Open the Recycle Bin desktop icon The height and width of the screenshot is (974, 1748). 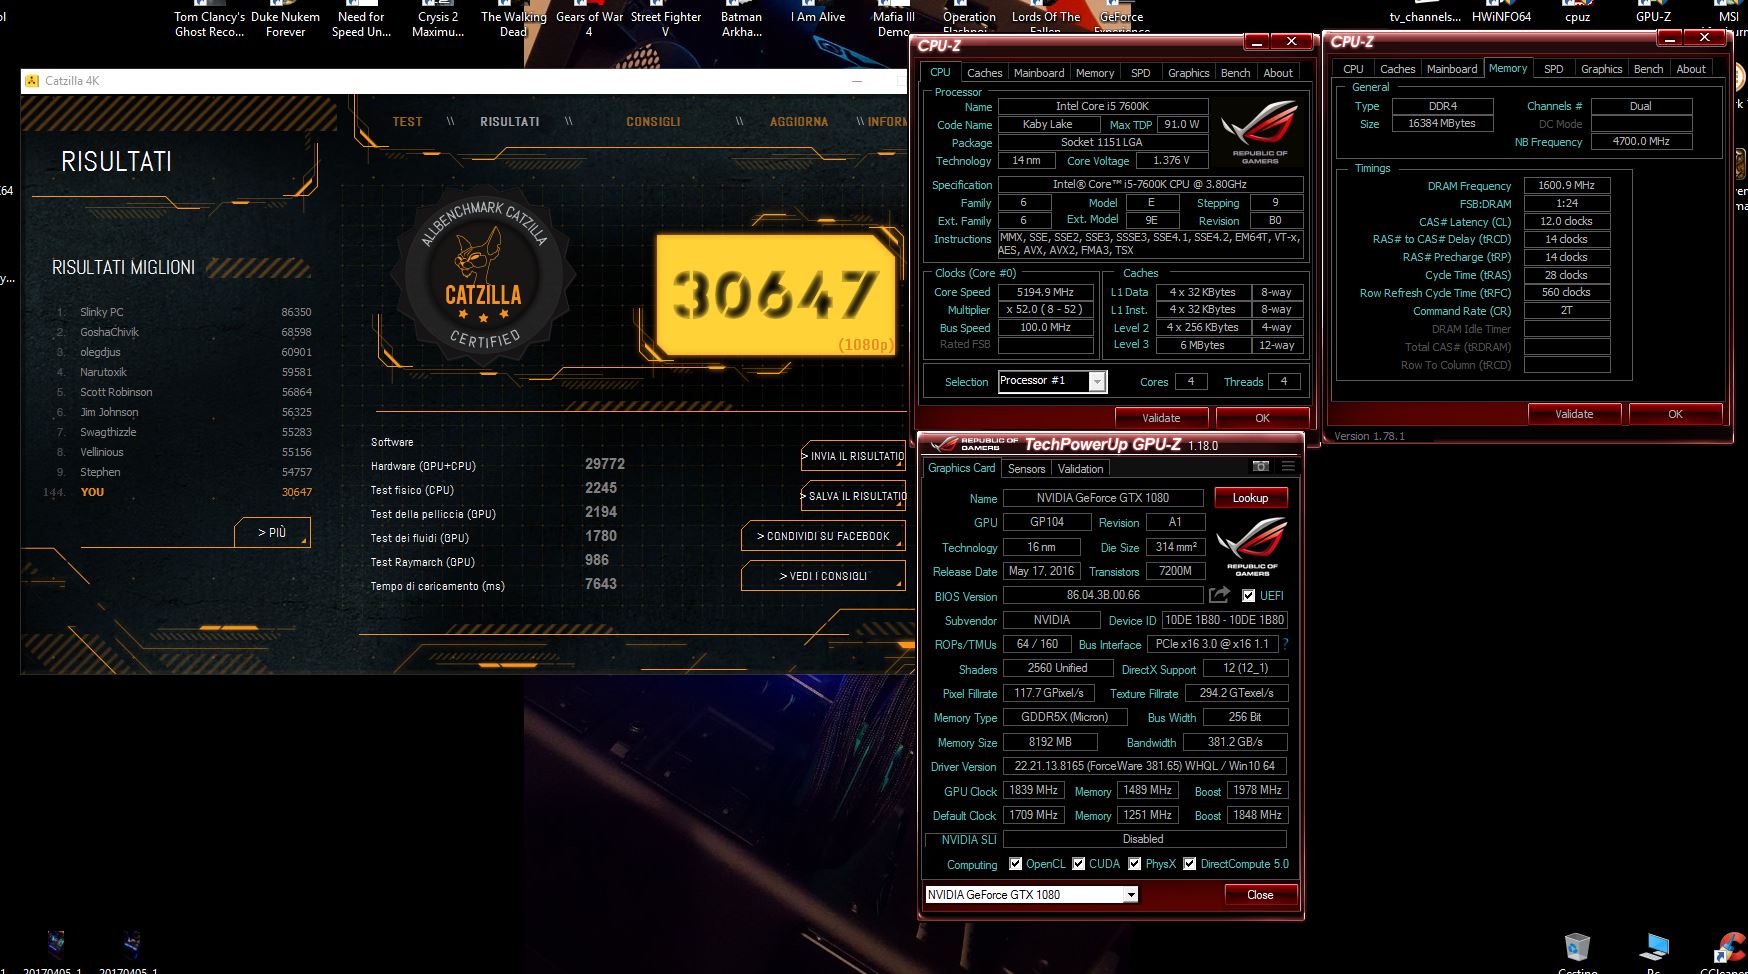pos(1577,953)
